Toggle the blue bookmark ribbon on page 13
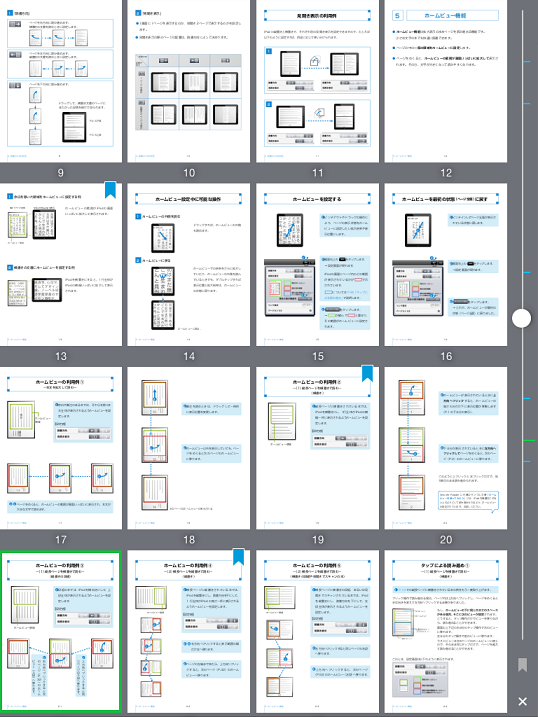The image size is (538, 717). tap(110, 190)
